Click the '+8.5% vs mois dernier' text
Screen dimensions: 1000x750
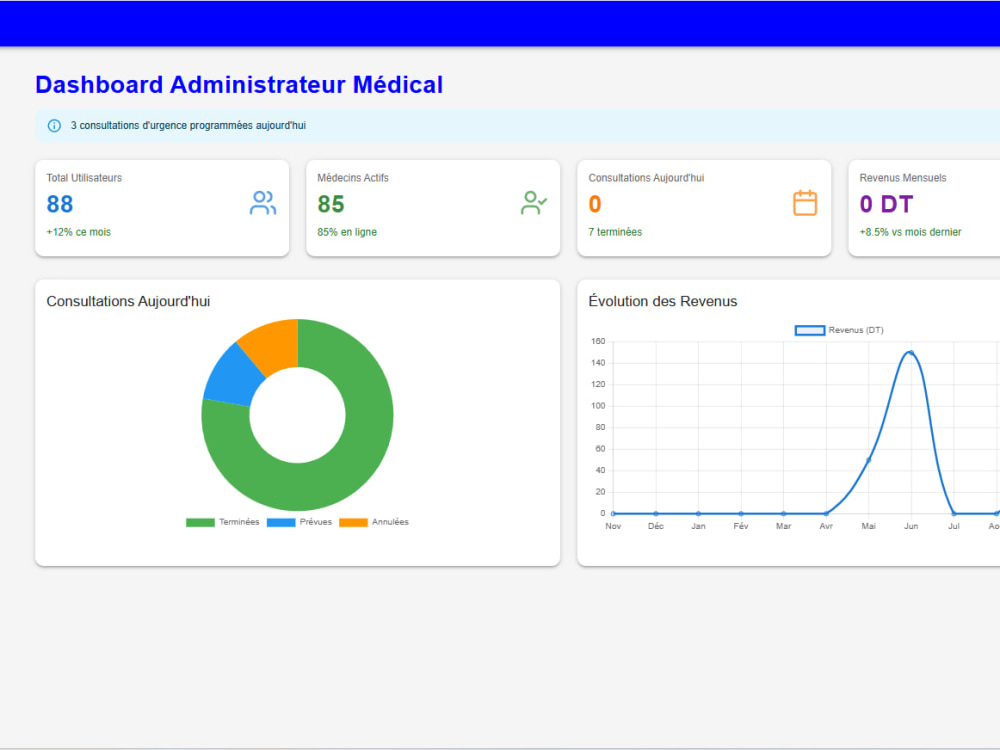tap(910, 232)
